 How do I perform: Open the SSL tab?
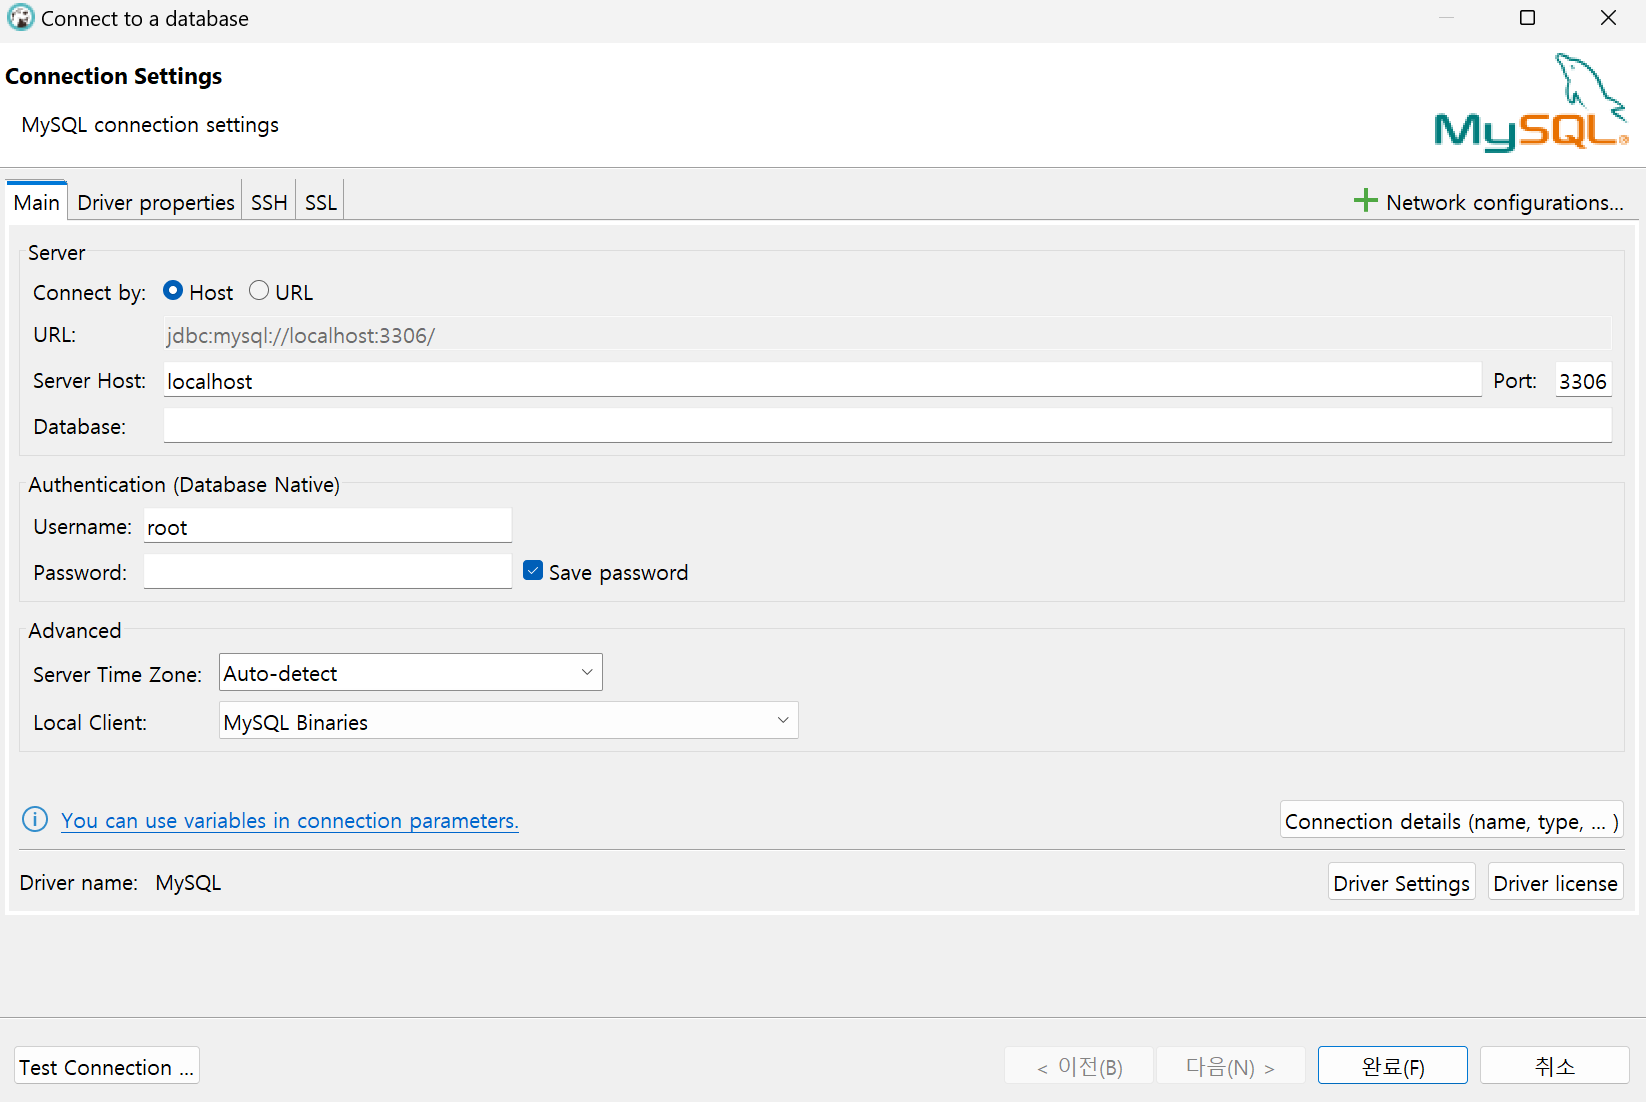coord(319,201)
